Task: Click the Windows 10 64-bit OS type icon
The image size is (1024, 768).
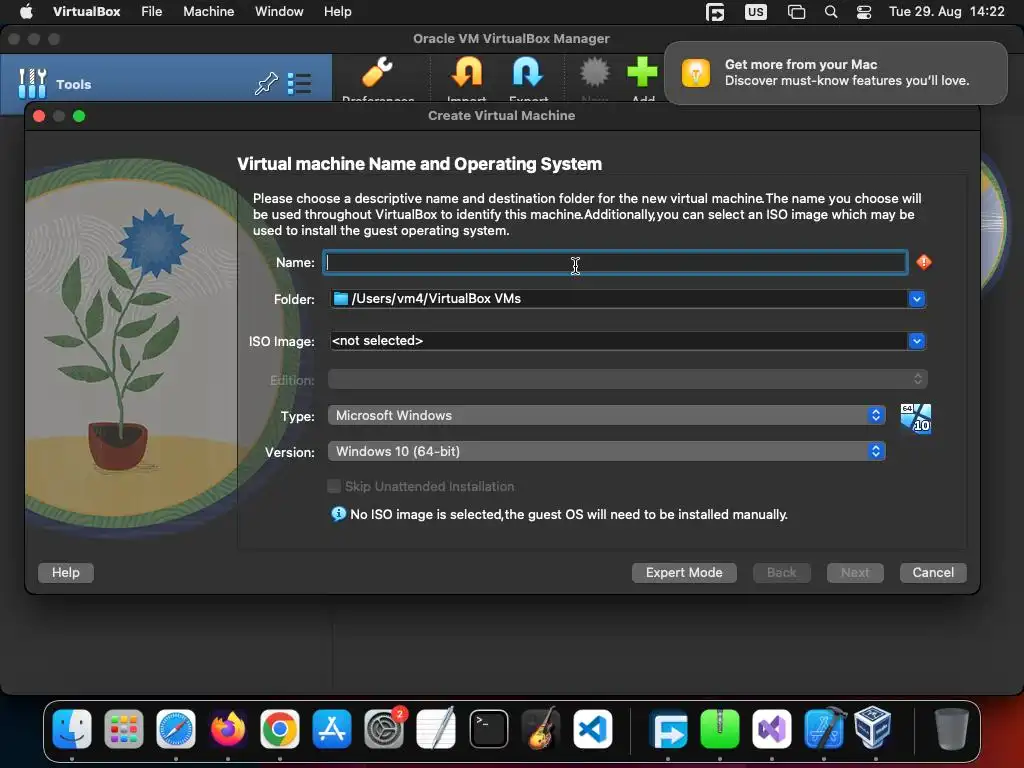Action: pyautogui.click(x=916, y=418)
